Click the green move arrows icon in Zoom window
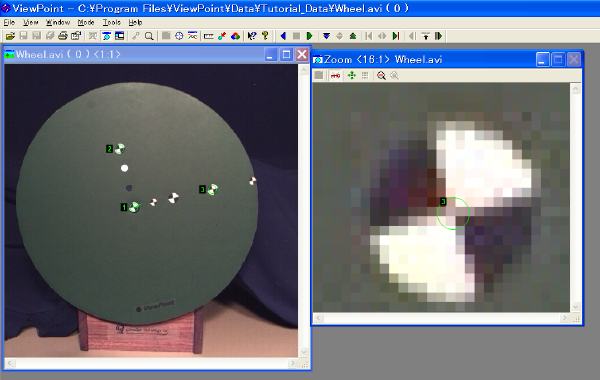 pyautogui.click(x=351, y=75)
